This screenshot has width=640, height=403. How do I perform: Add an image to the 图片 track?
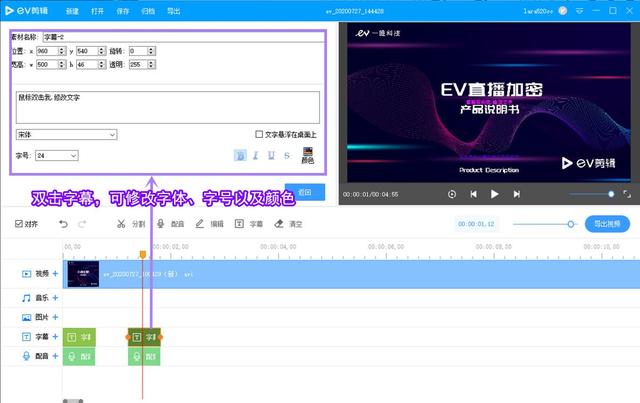click(x=55, y=317)
